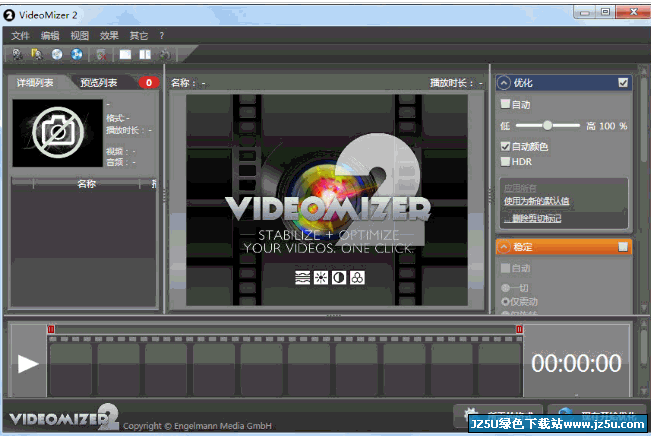
Task: Collapse the 优化 panel with its chevron
Action: [504, 83]
